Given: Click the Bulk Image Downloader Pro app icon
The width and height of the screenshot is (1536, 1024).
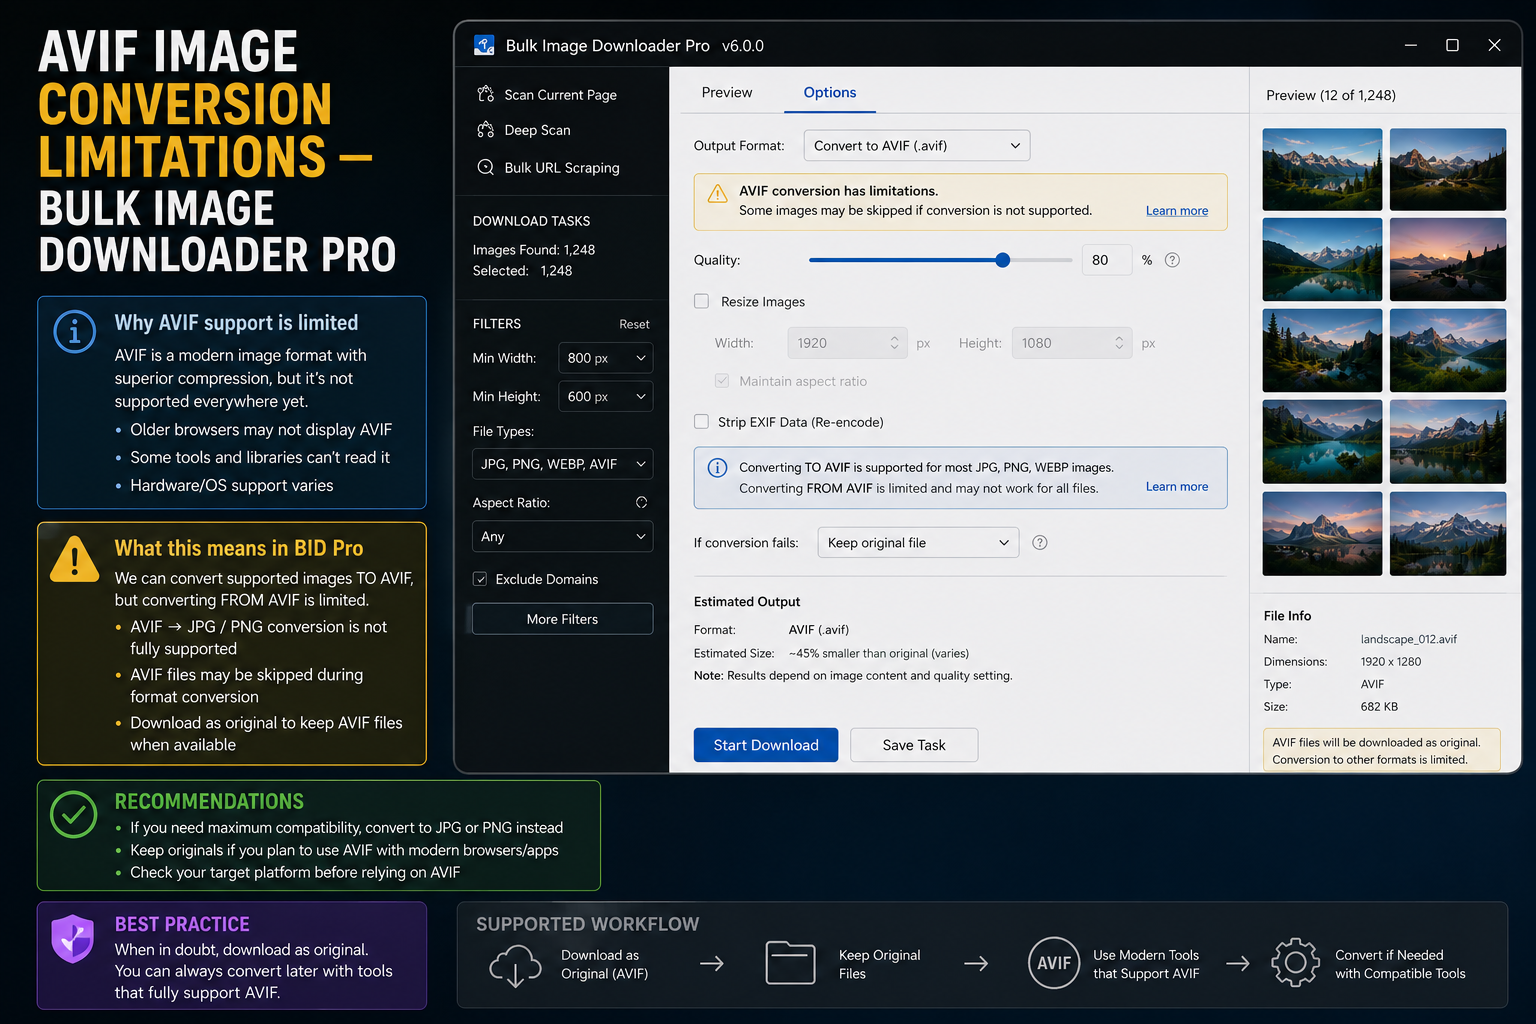Looking at the screenshot, I should [x=484, y=45].
